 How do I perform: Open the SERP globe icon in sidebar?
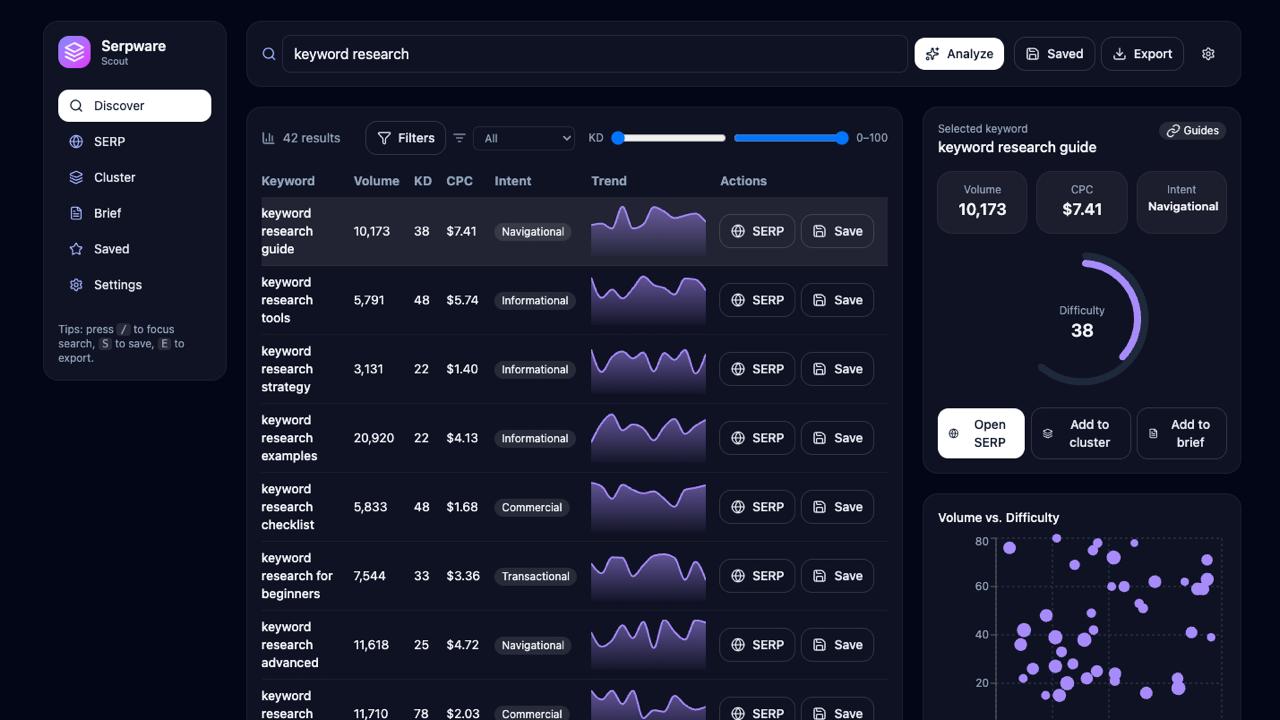click(76, 141)
